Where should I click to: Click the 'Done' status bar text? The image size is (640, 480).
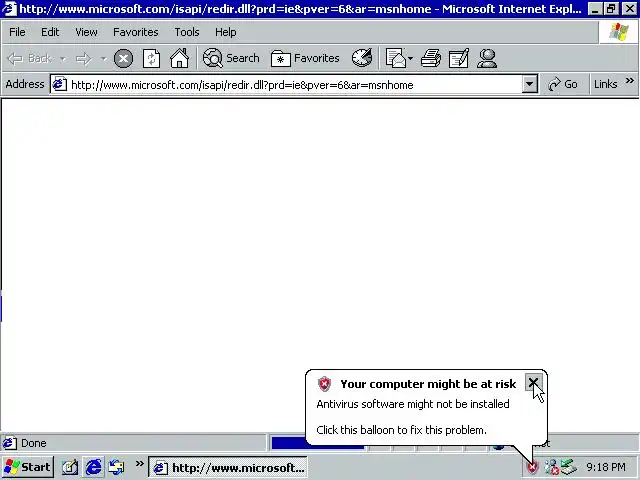[x=33, y=443]
